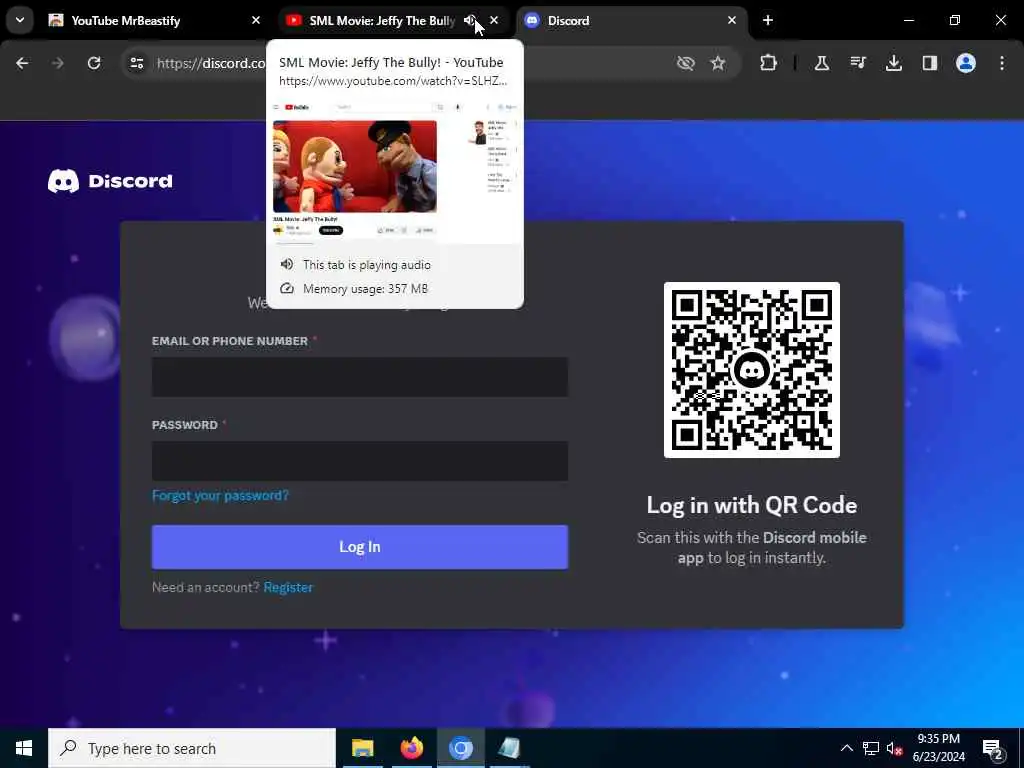The height and width of the screenshot is (768, 1024).
Task: Close the SML Movie: Jeffy The Bully tab
Action: [x=494, y=20]
